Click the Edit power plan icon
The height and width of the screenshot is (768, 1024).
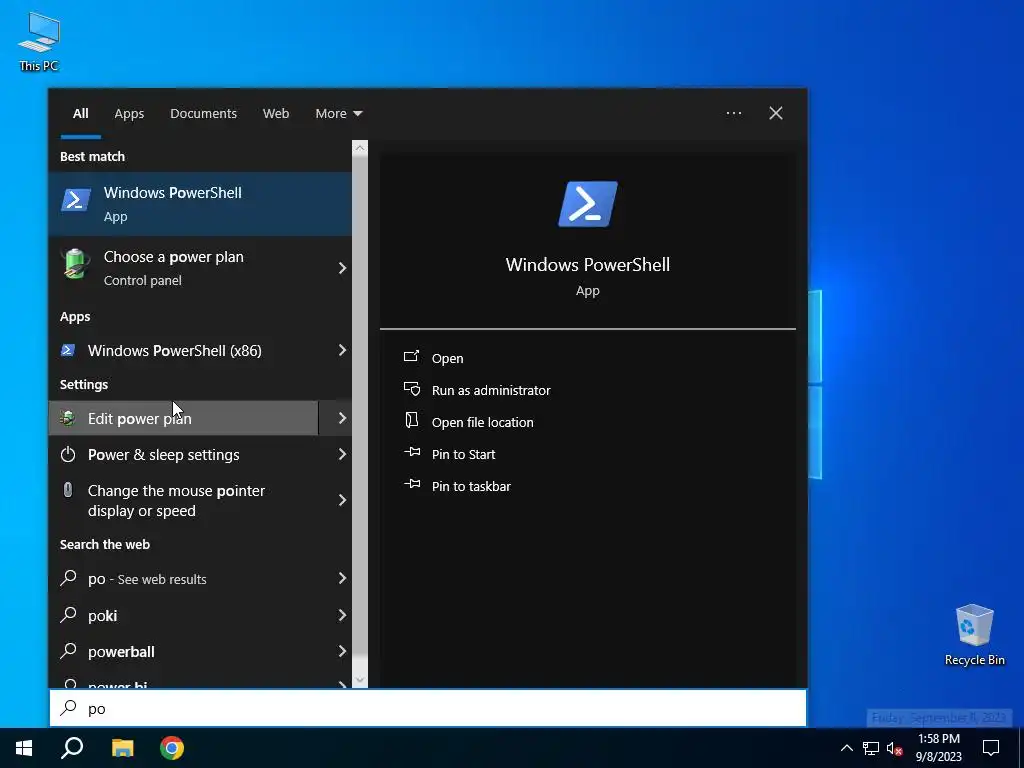(x=68, y=418)
